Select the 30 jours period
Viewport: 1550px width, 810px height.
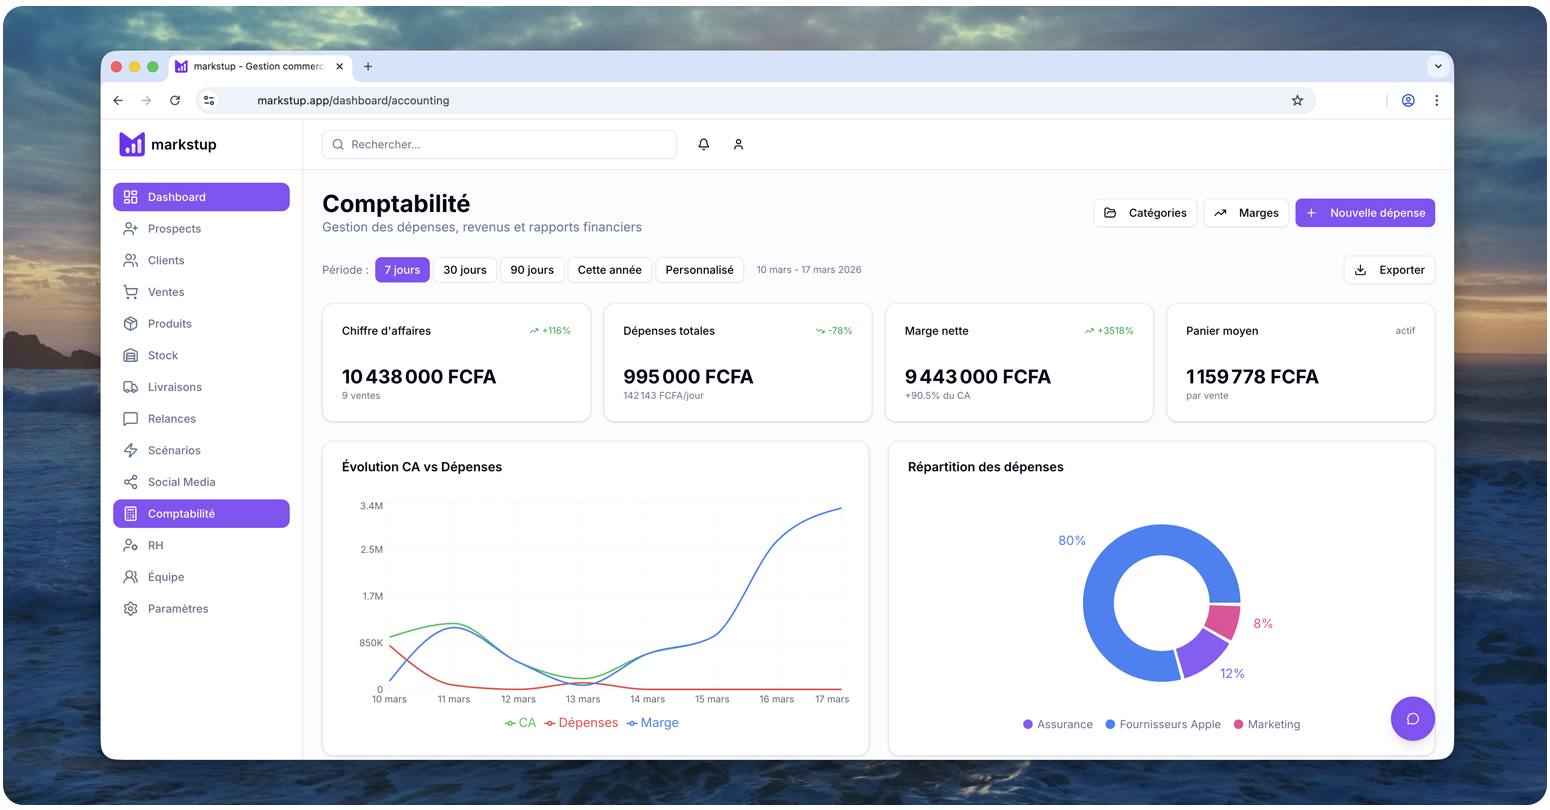click(465, 270)
